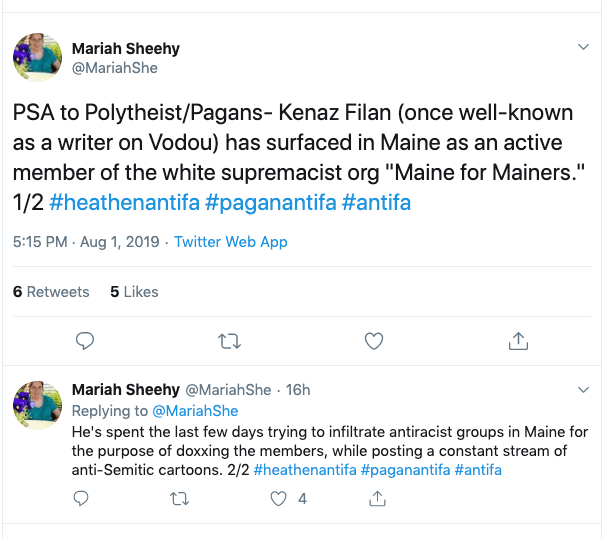Retweet the 2/2 follow-up tweet

click(x=181, y=497)
